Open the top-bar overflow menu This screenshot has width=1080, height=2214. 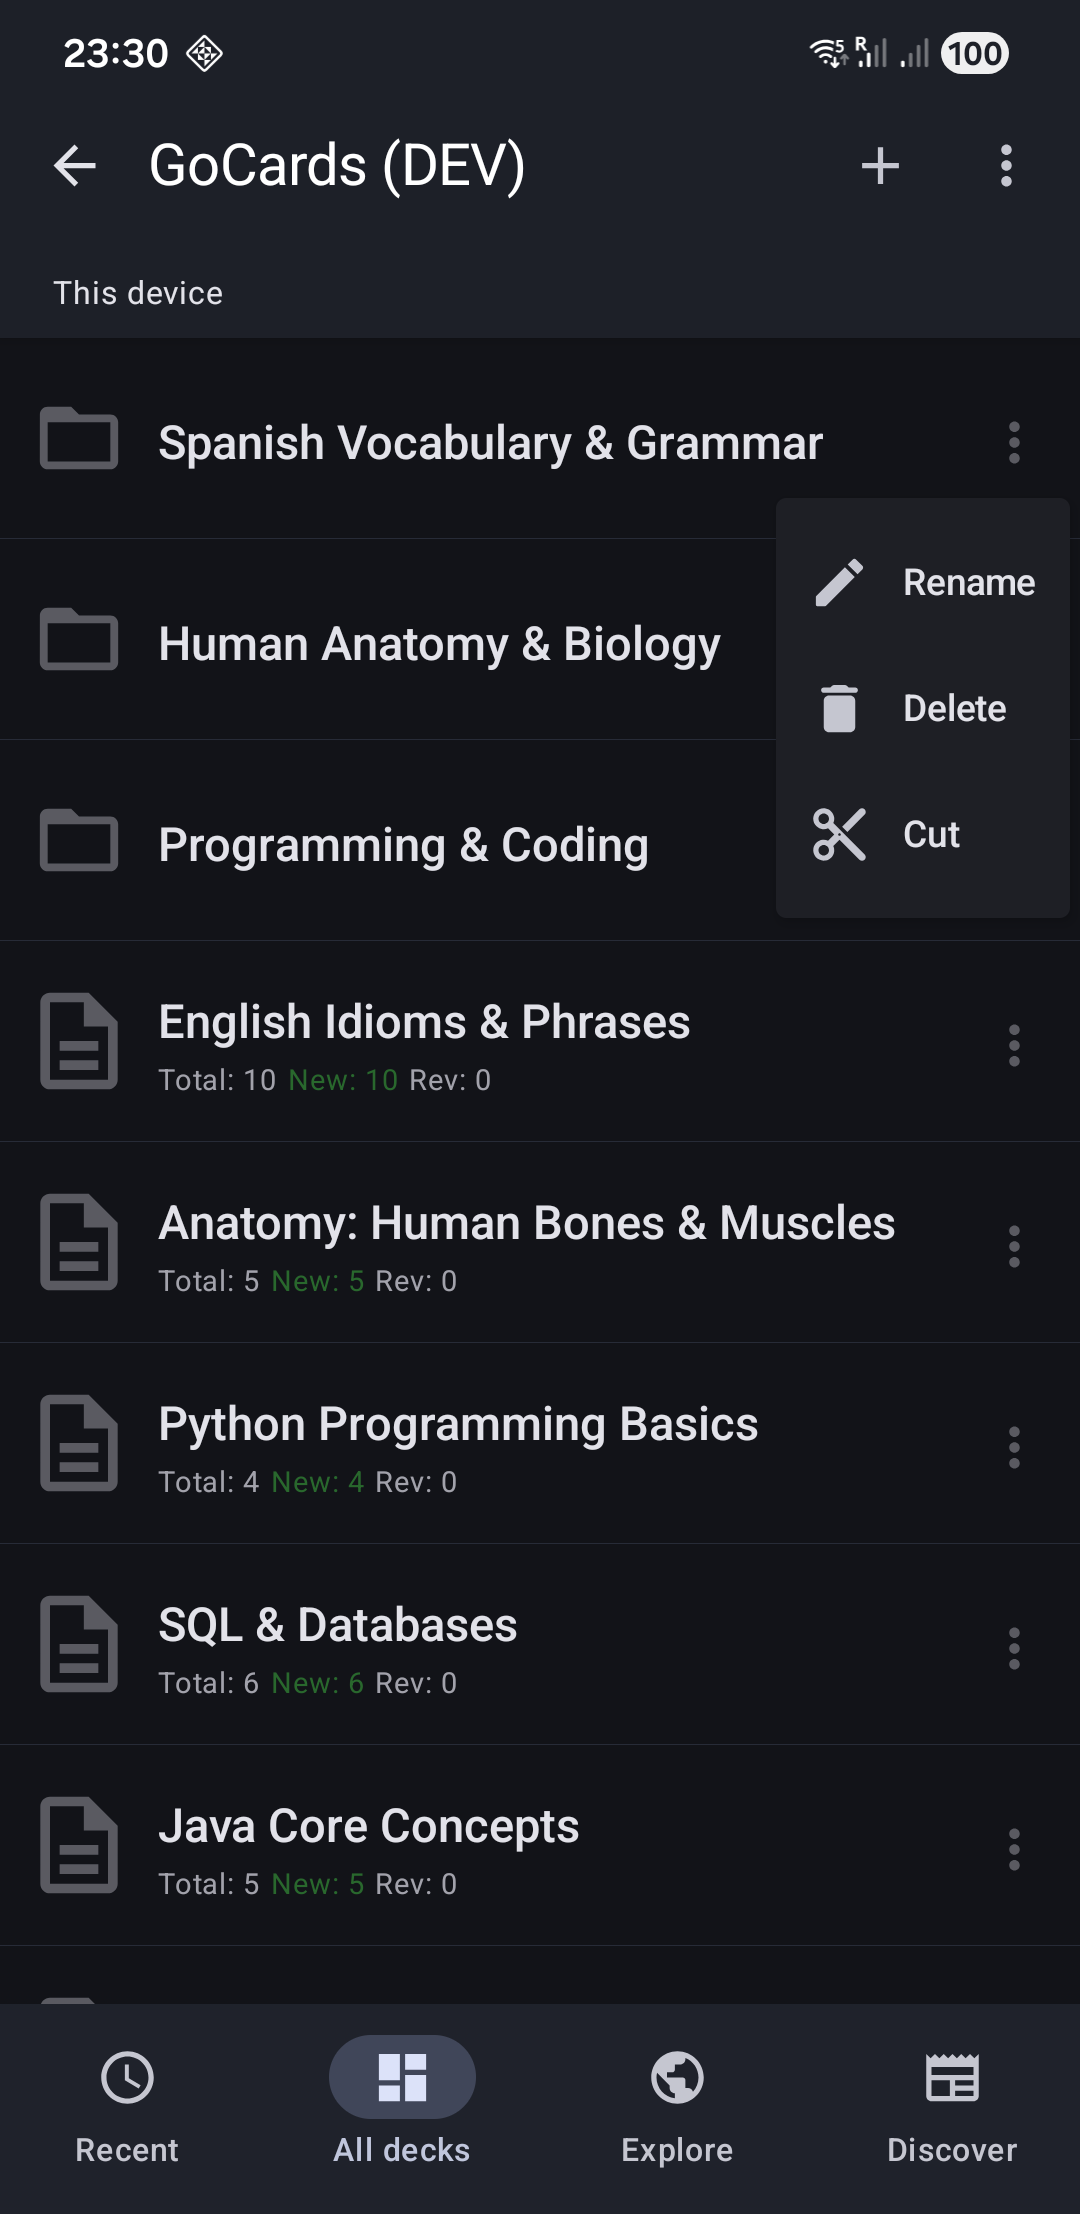point(1006,165)
